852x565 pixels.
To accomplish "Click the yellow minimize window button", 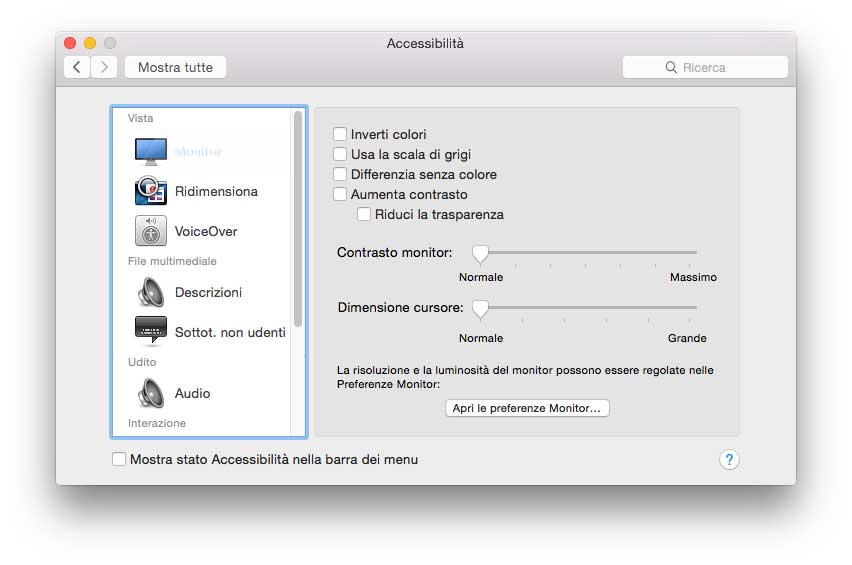I will coord(90,43).
